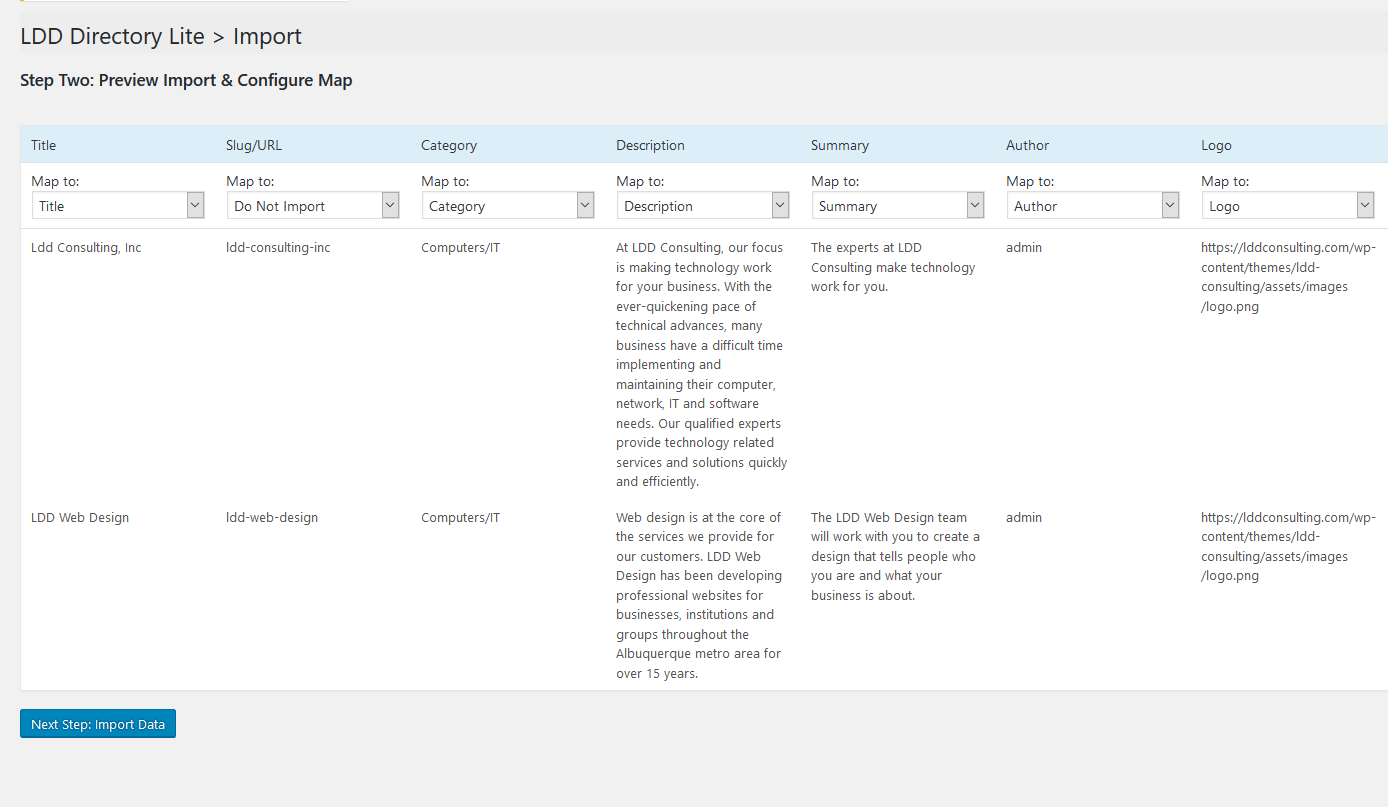Click 'At LDD Consulting, our focus' description
The image size is (1388, 807).
(x=702, y=364)
